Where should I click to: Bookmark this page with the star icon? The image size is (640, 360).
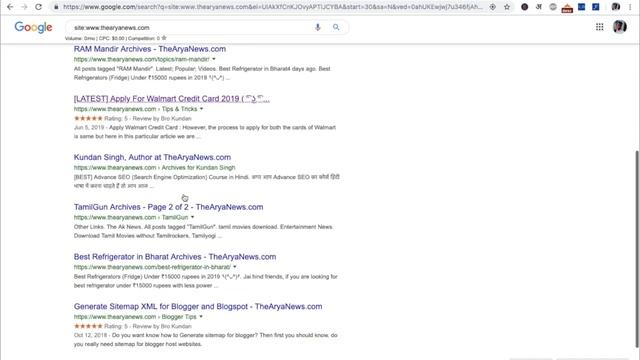click(x=507, y=7)
